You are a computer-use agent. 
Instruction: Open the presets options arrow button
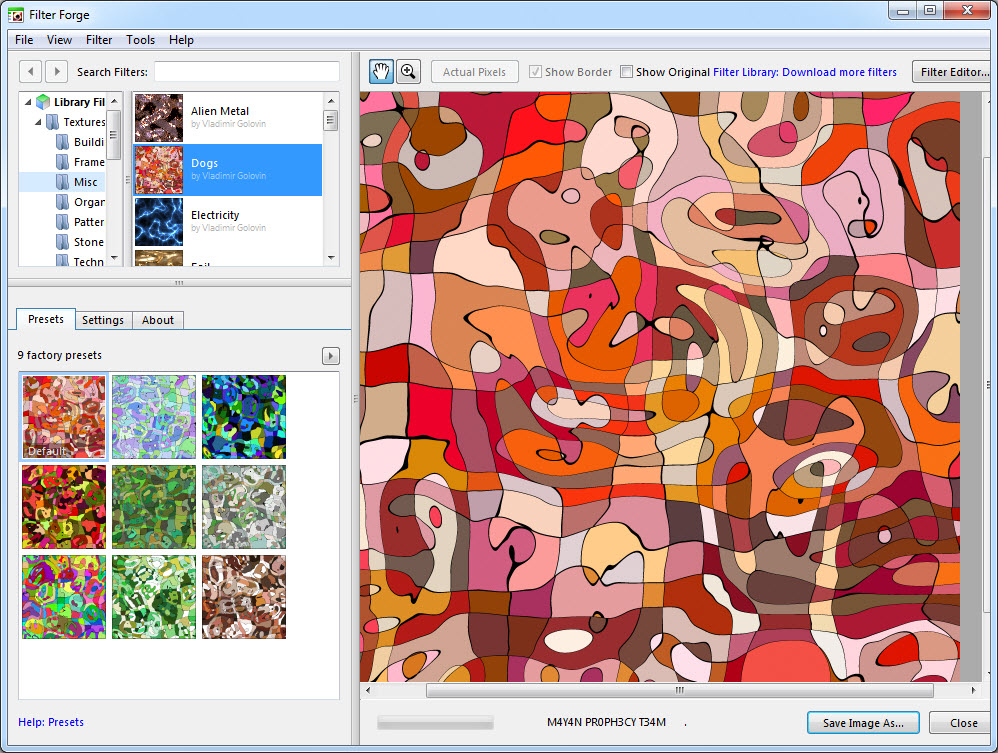click(x=330, y=356)
